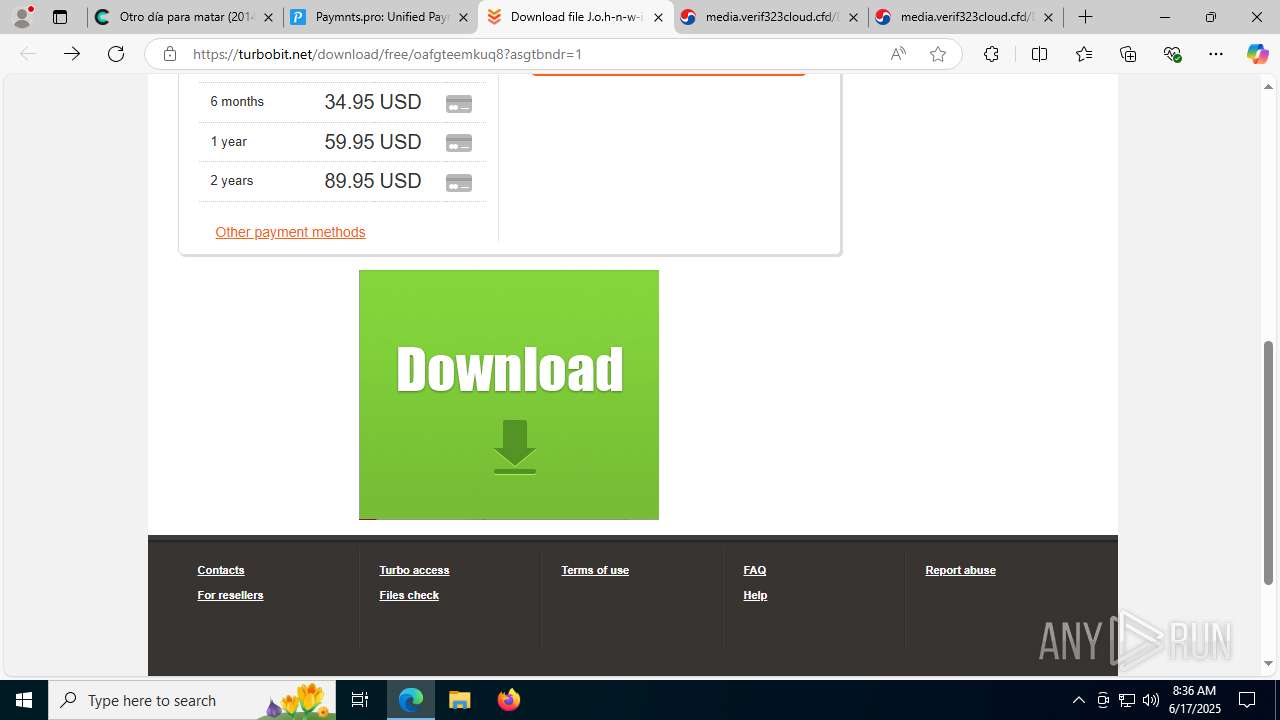Close the Download file tab

click(658, 17)
